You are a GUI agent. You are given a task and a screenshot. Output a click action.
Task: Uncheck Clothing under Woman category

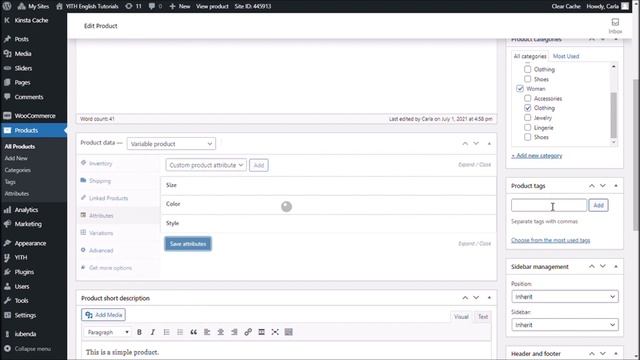[x=527, y=108]
